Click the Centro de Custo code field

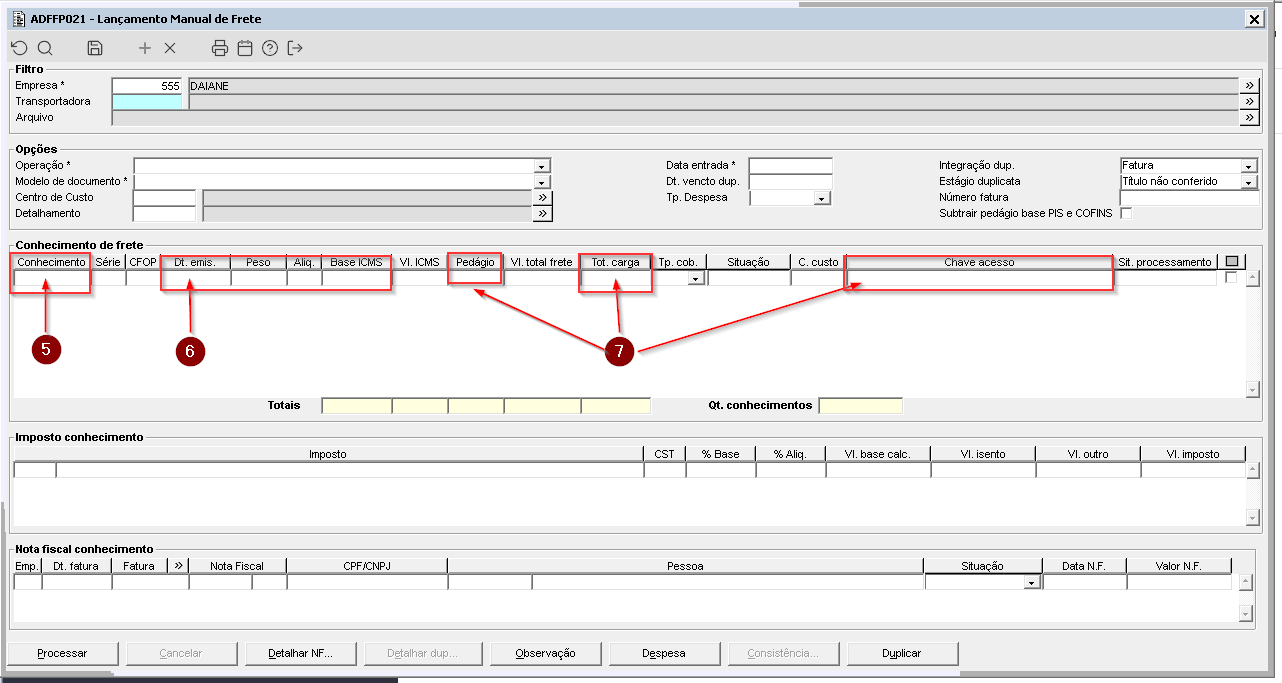[x=164, y=198]
